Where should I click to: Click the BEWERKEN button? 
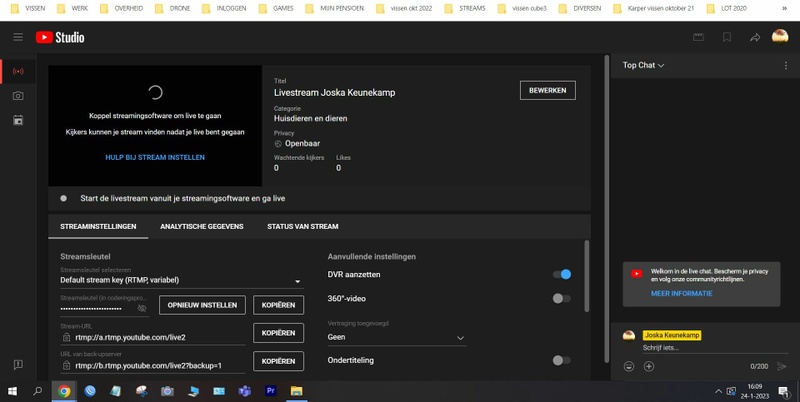coord(547,90)
